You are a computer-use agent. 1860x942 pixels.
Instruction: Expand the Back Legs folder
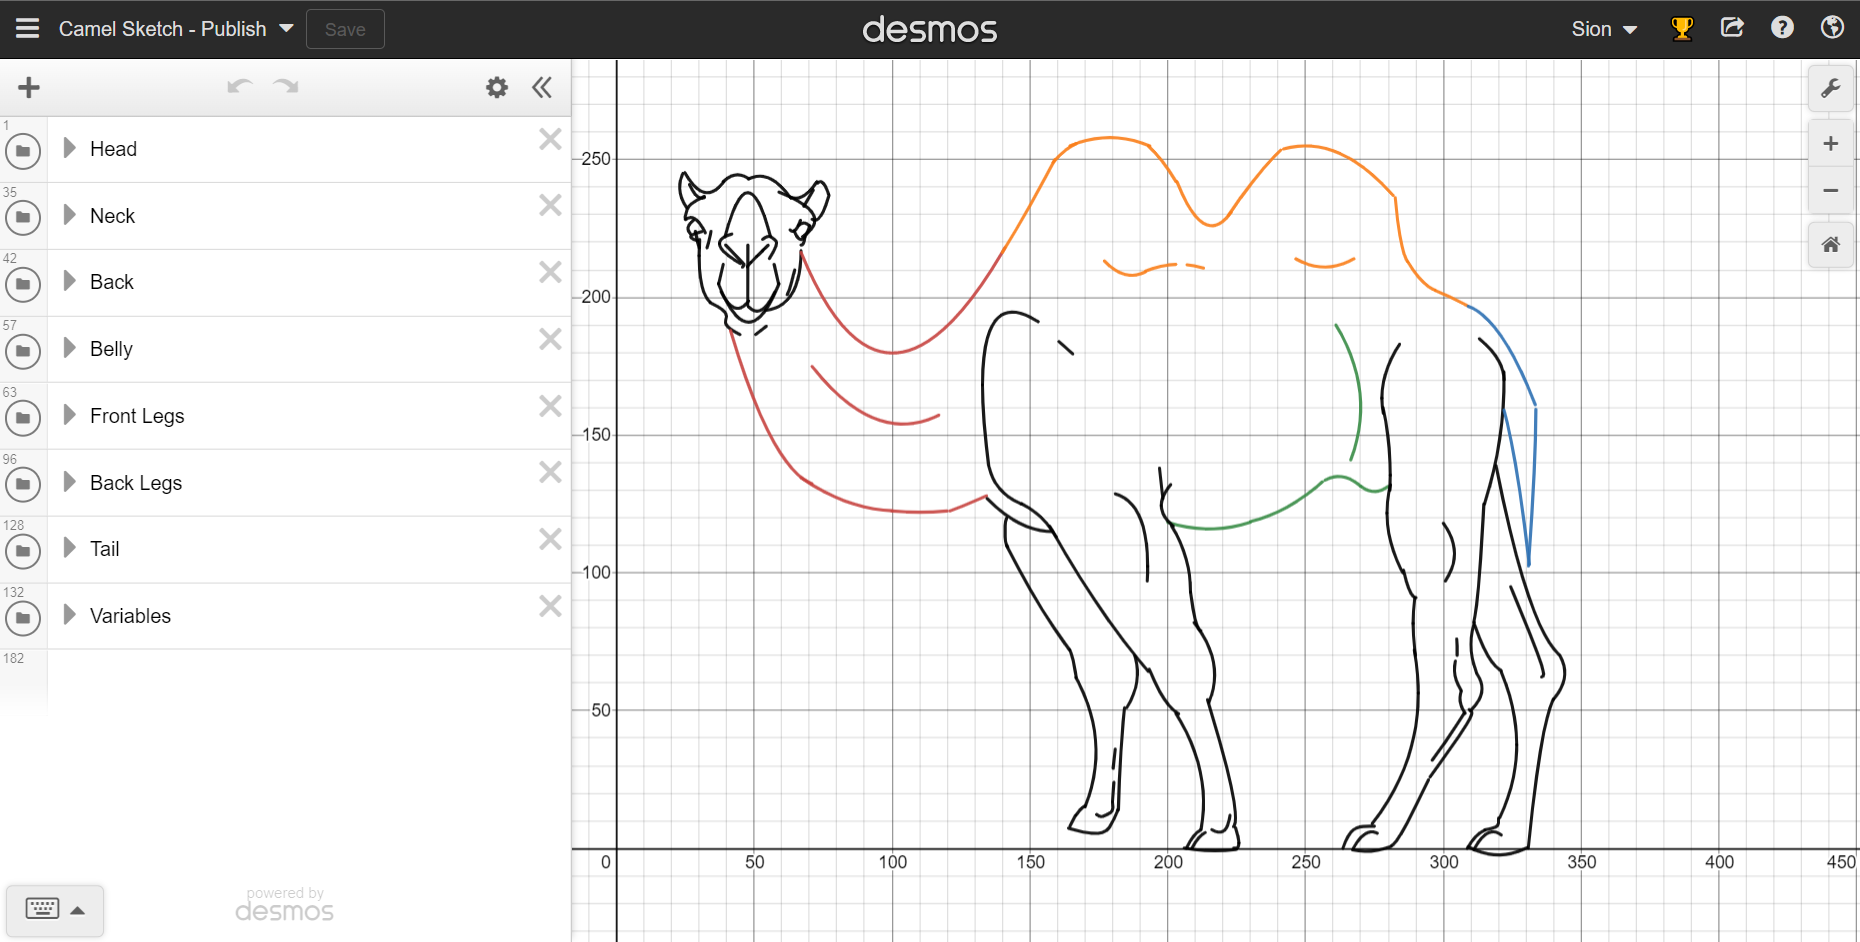coord(69,482)
